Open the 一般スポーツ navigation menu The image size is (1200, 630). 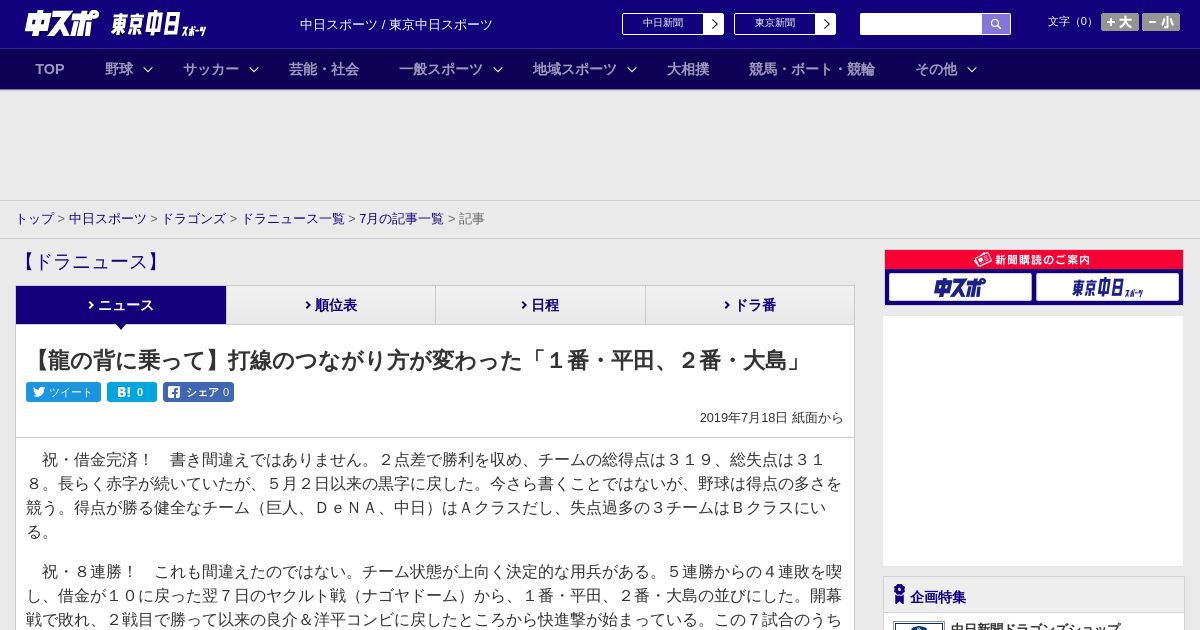(441, 69)
